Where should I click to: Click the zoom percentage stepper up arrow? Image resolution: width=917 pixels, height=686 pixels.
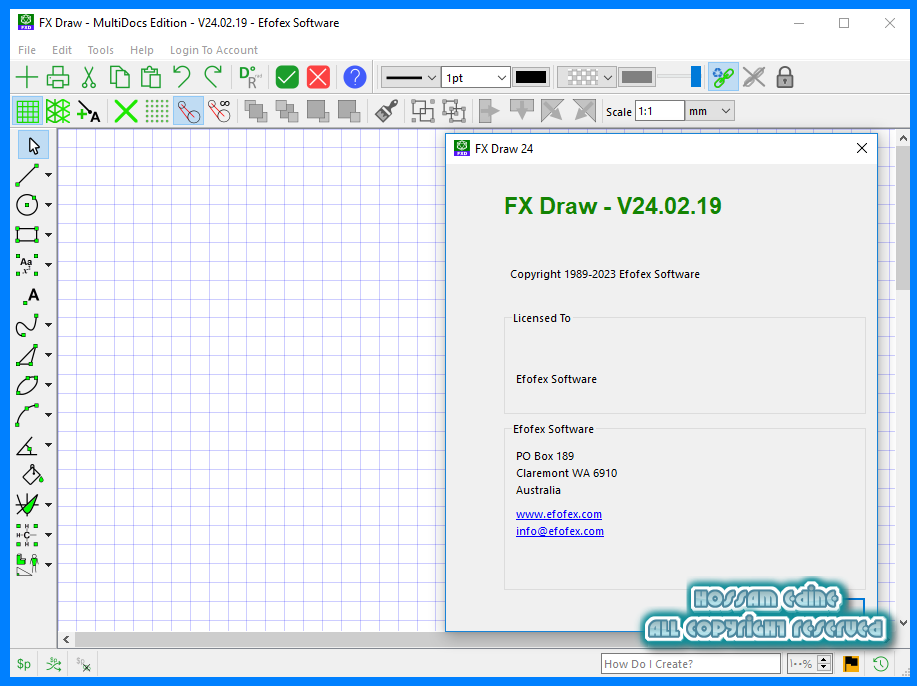[824, 660]
